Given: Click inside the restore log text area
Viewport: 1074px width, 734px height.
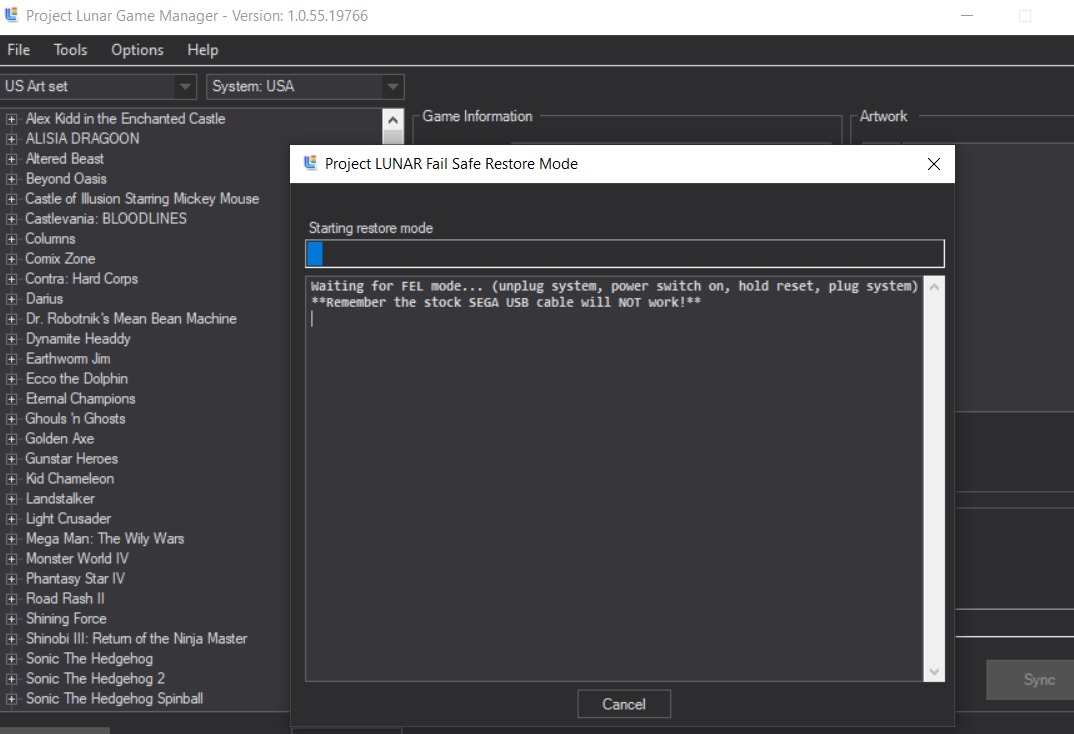Looking at the screenshot, I should [614, 480].
